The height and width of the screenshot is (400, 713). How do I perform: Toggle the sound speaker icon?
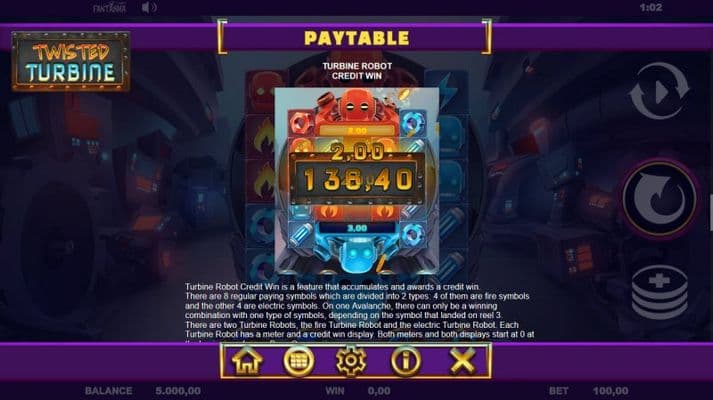coord(148,8)
